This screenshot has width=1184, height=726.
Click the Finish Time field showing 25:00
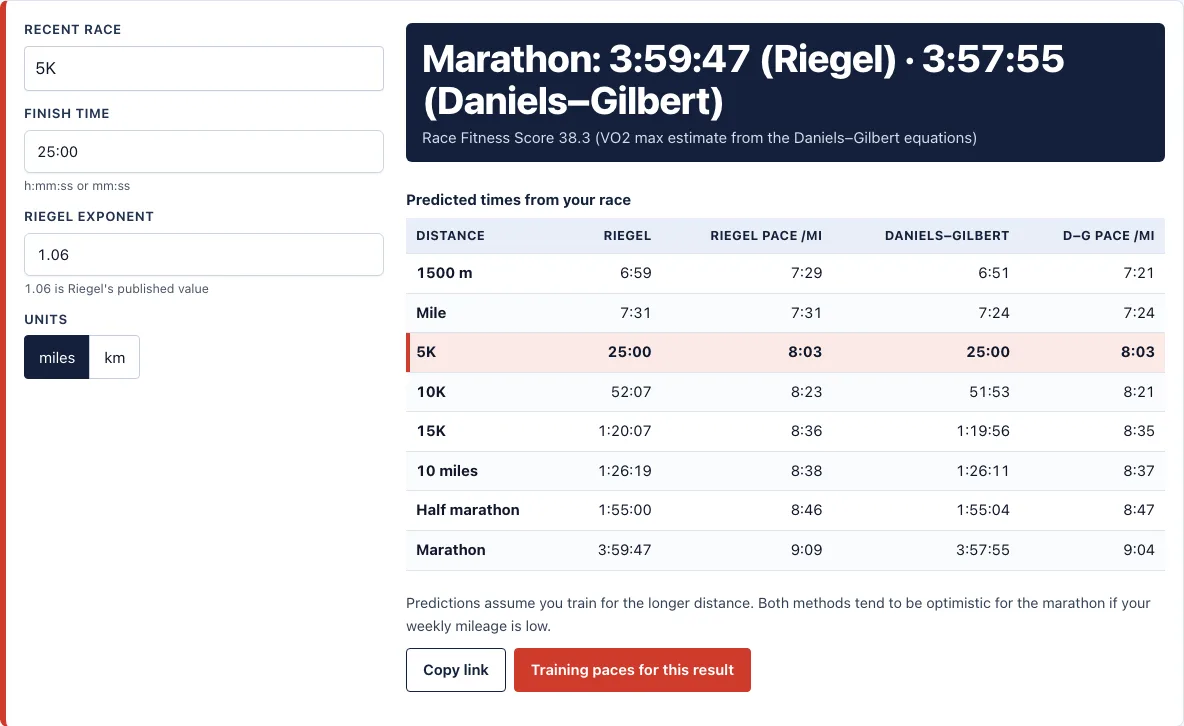(204, 152)
